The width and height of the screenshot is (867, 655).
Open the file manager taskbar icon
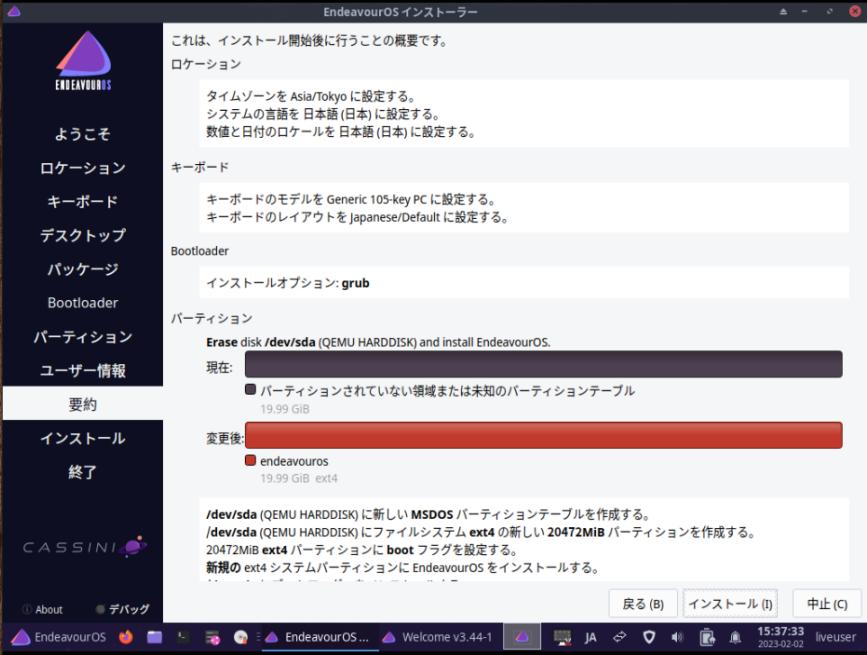(x=154, y=637)
